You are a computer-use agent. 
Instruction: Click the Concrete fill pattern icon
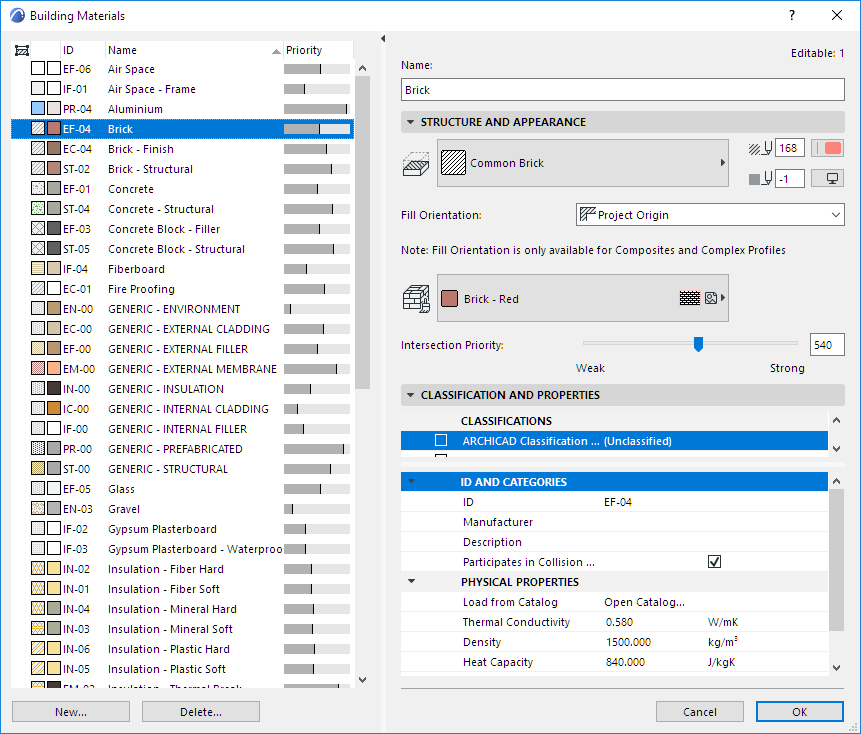[38, 188]
